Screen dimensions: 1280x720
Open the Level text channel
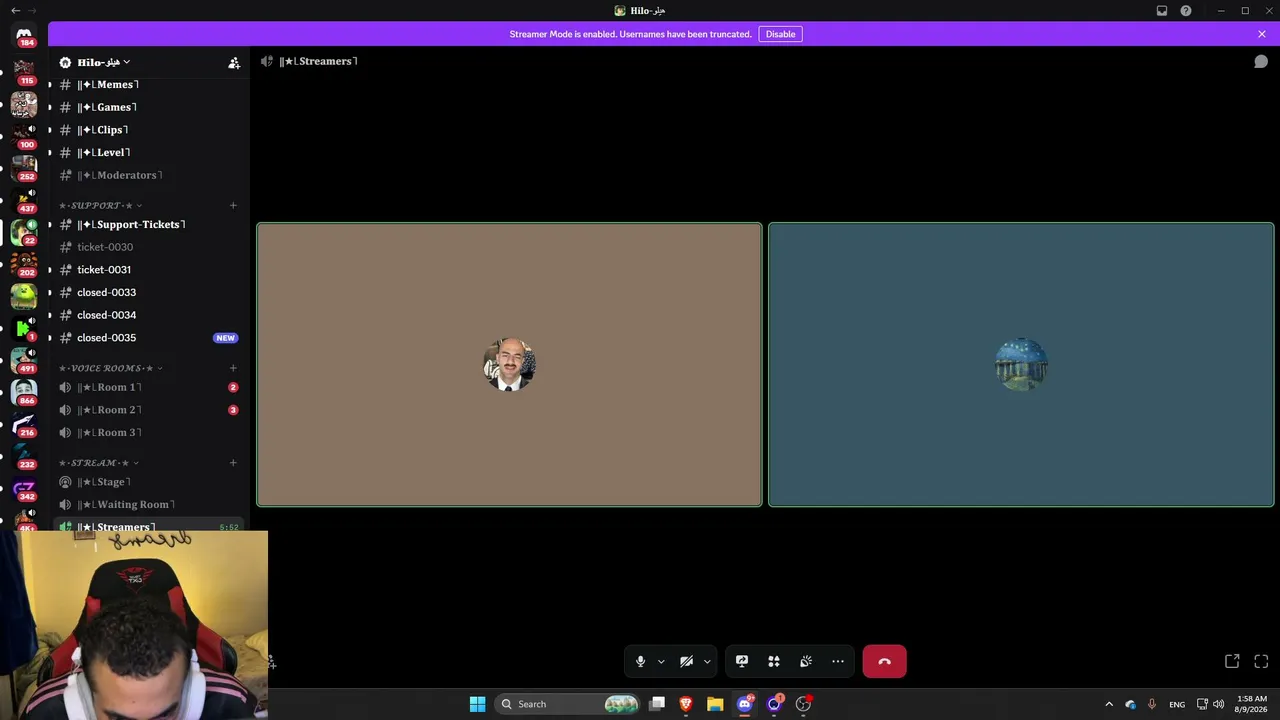point(149,153)
